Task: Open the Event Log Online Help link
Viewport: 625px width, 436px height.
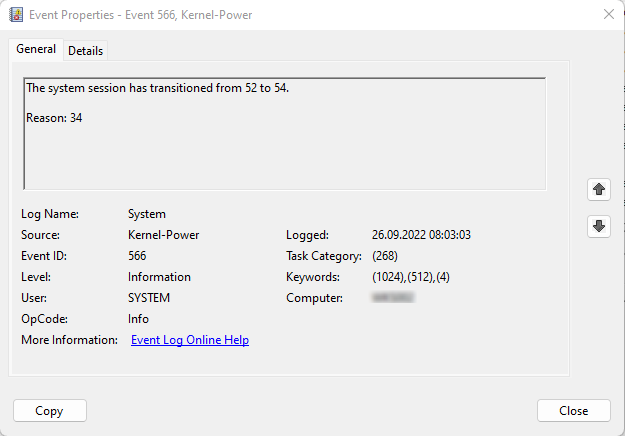Action: (190, 340)
